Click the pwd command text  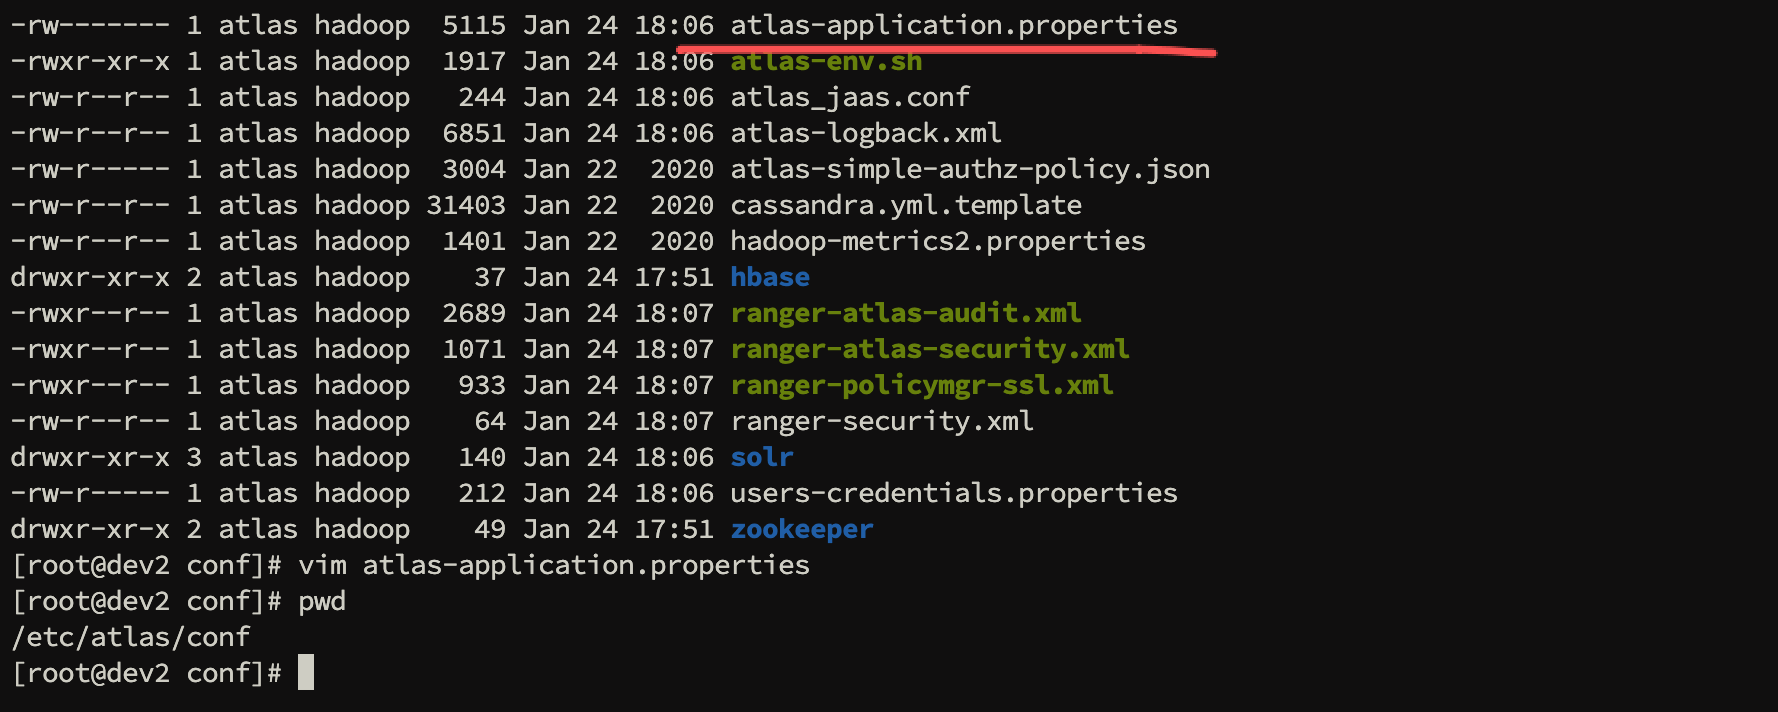(322, 601)
